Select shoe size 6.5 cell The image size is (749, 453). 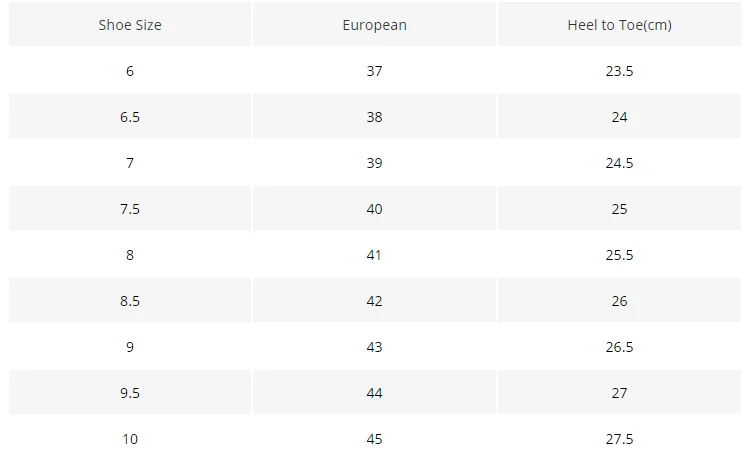coord(130,117)
